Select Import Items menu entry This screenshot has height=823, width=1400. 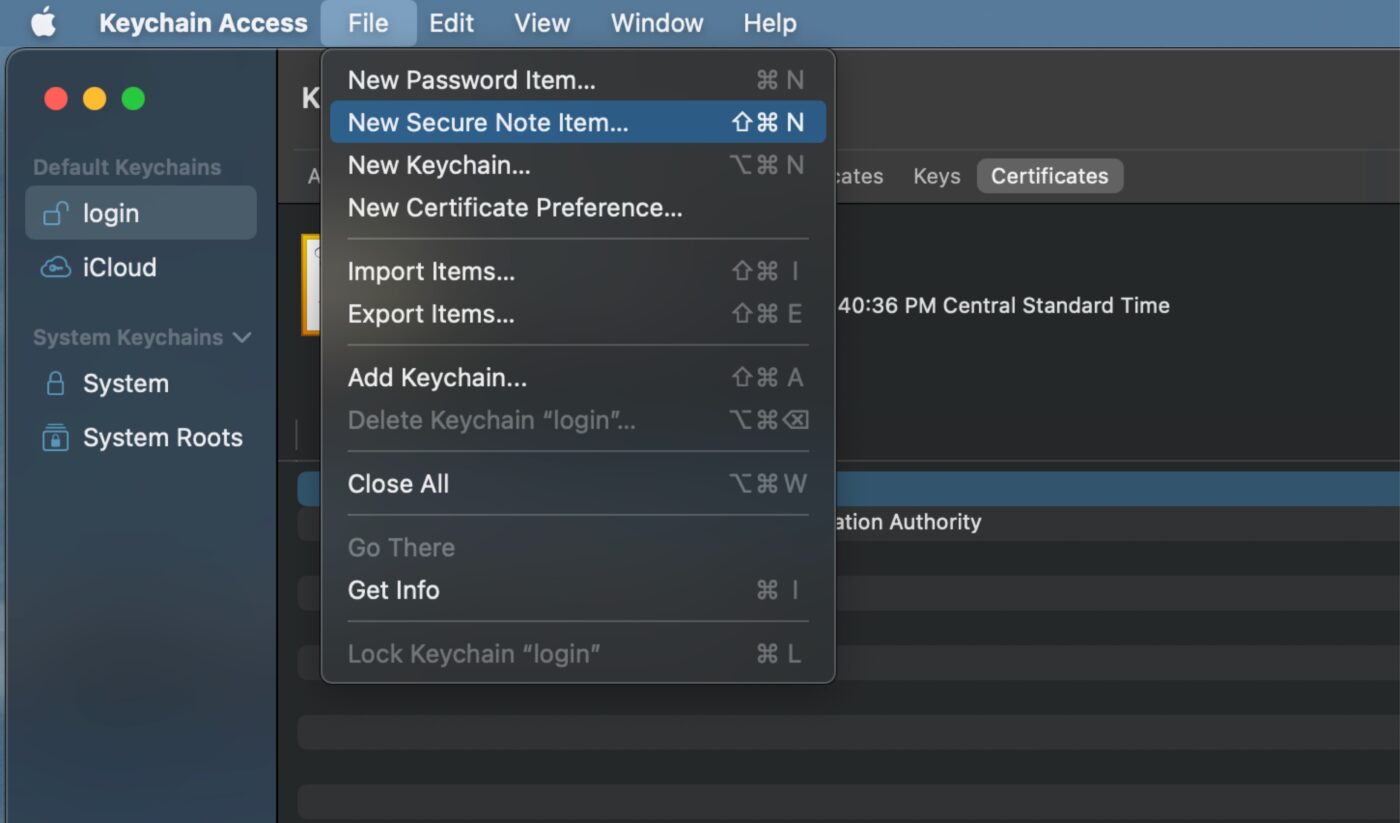coord(431,271)
